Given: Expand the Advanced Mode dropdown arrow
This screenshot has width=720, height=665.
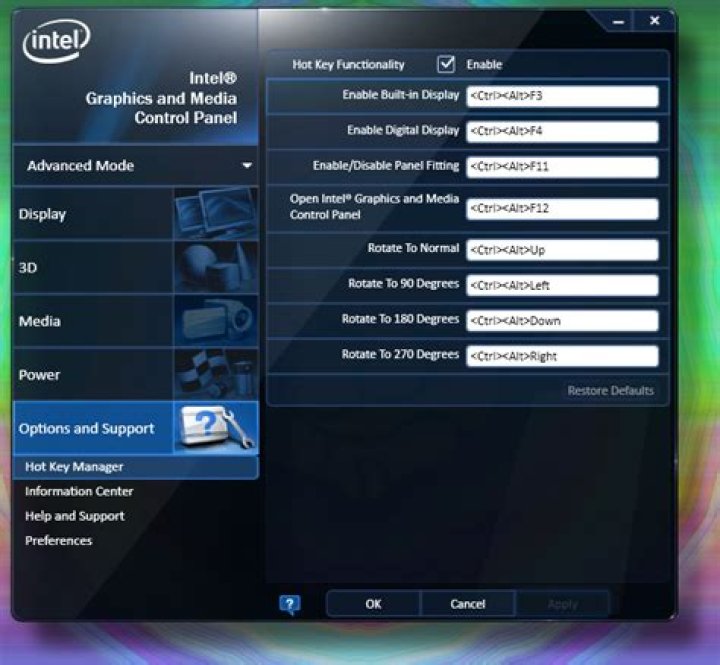Looking at the screenshot, I should [247, 165].
